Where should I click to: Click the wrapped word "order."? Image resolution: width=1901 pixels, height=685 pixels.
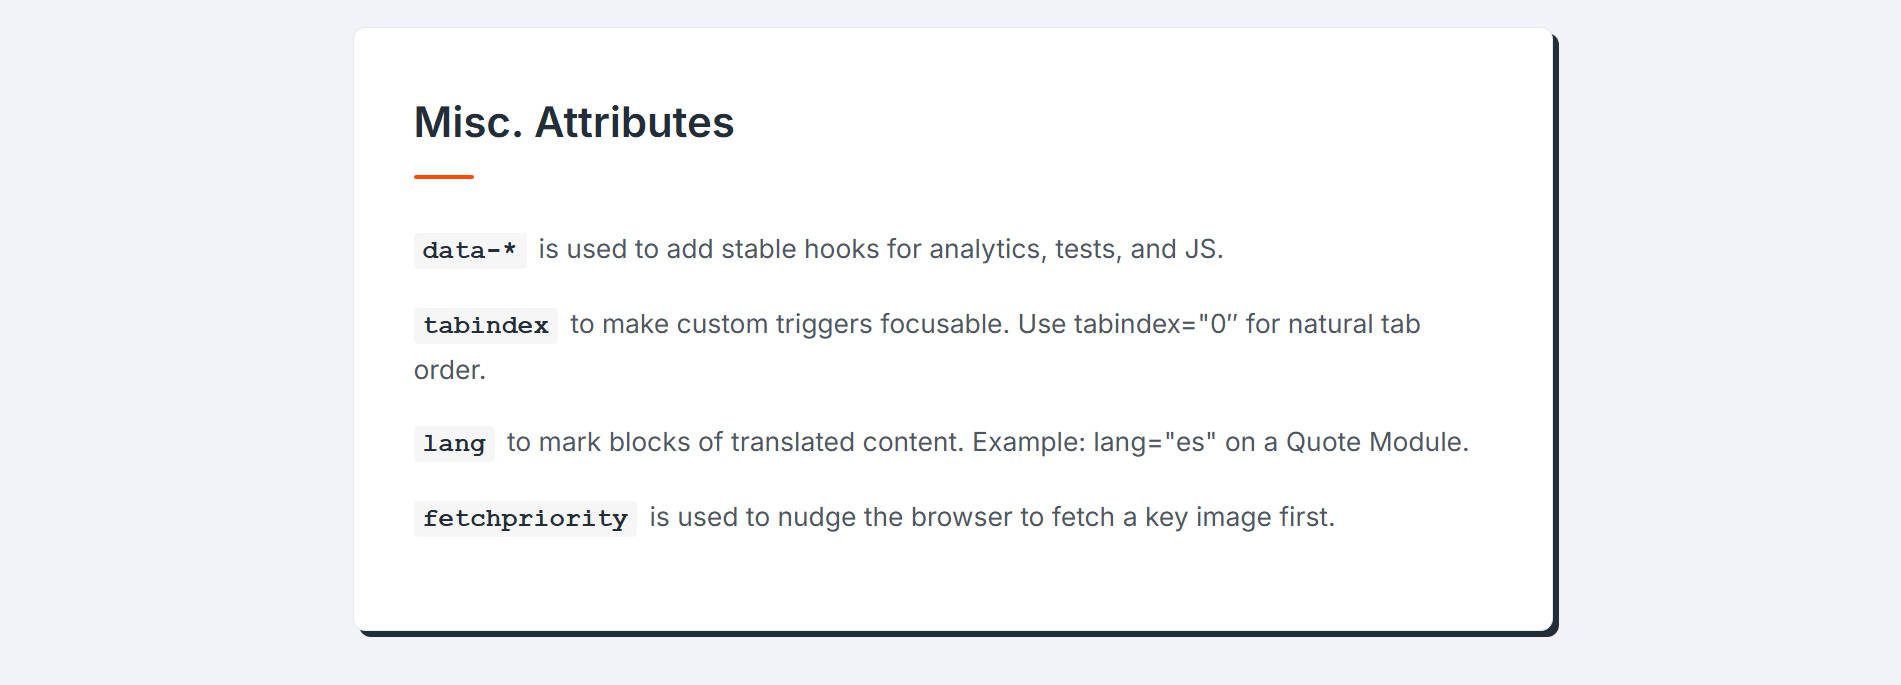450,370
